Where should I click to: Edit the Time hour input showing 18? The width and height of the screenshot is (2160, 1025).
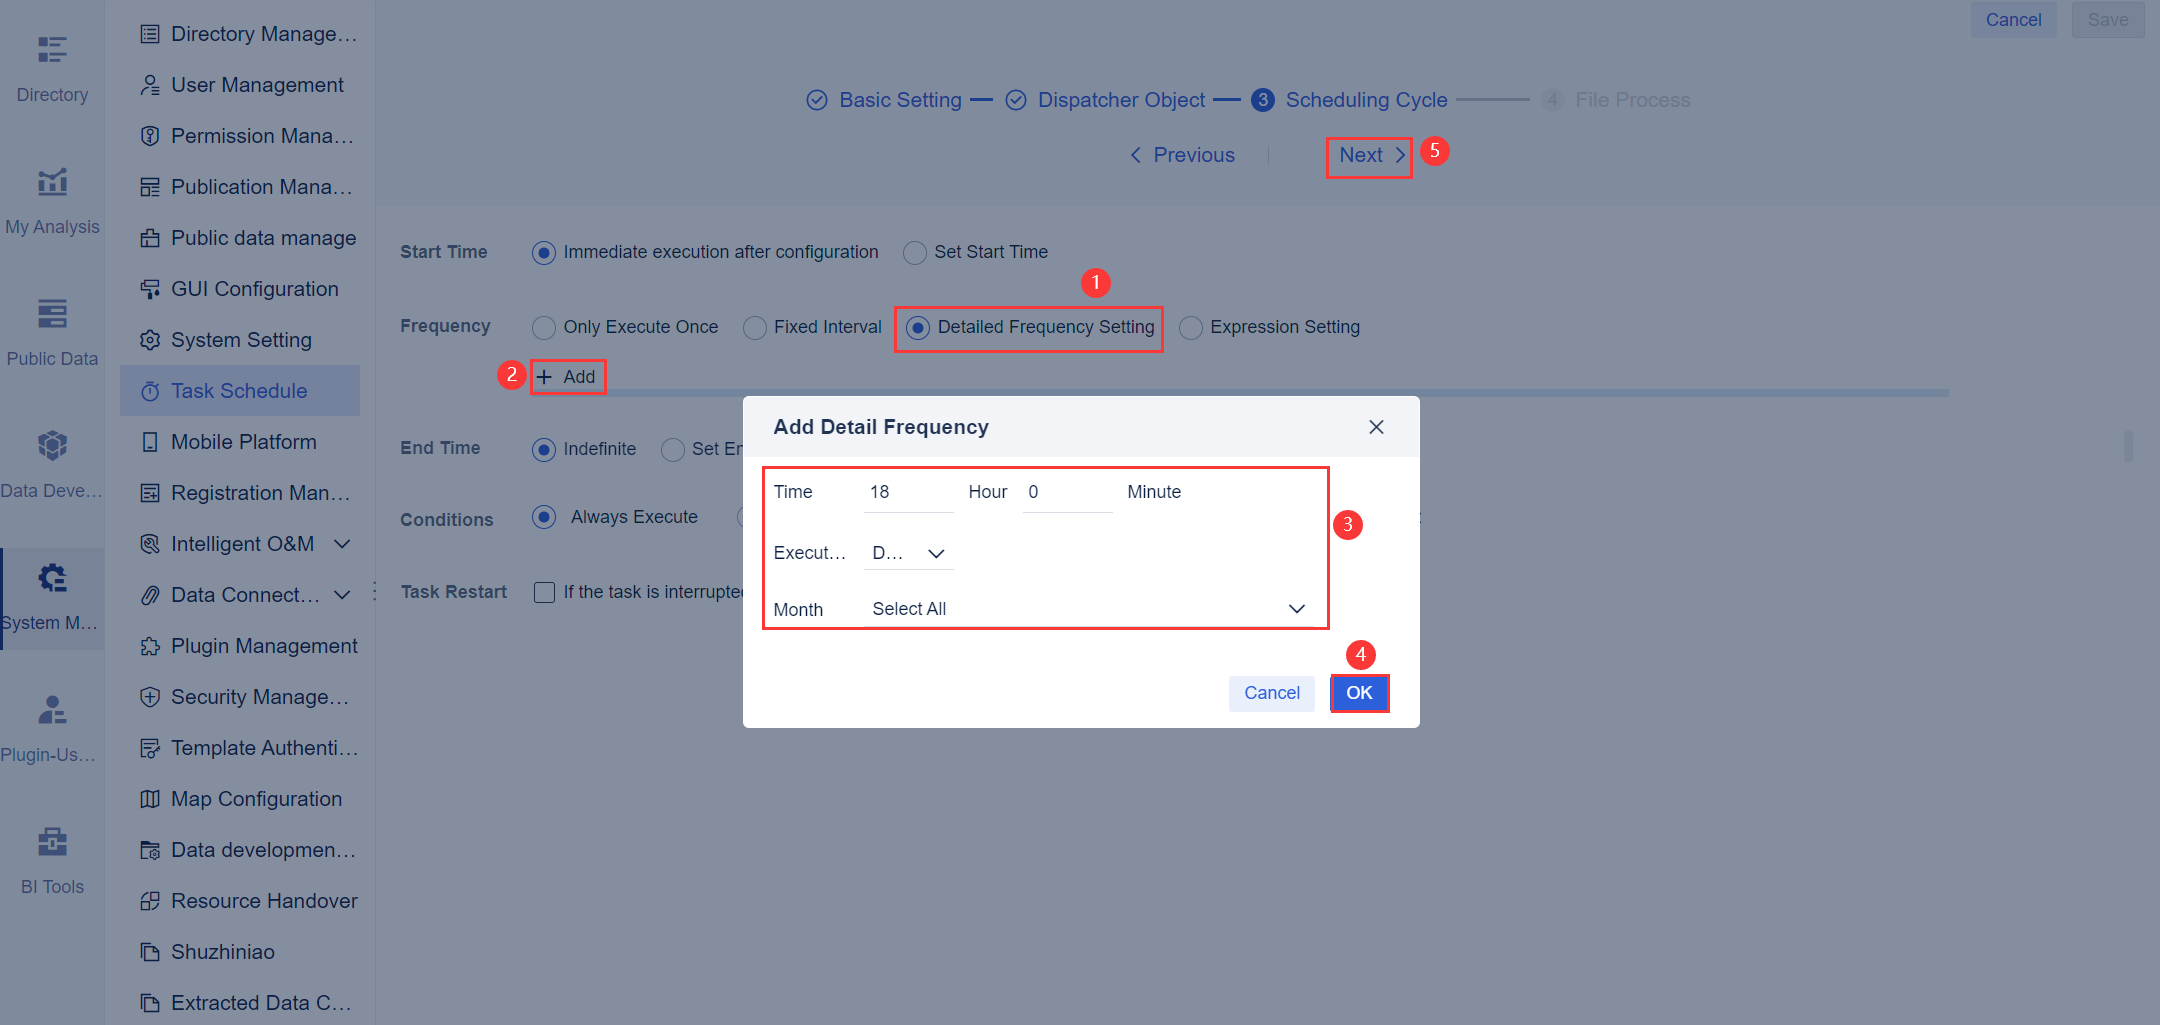point(906,491)
